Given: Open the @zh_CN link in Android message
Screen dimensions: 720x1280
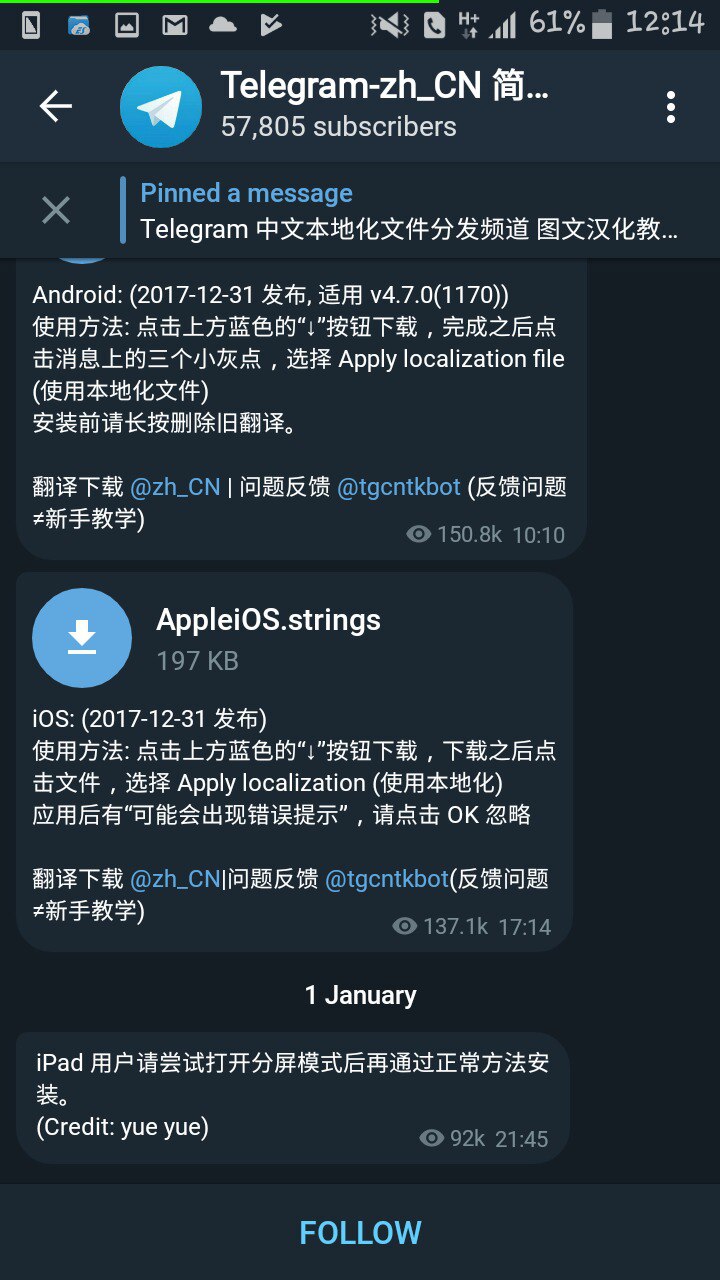Looking at the screenshot, I should tap(175, 487).
